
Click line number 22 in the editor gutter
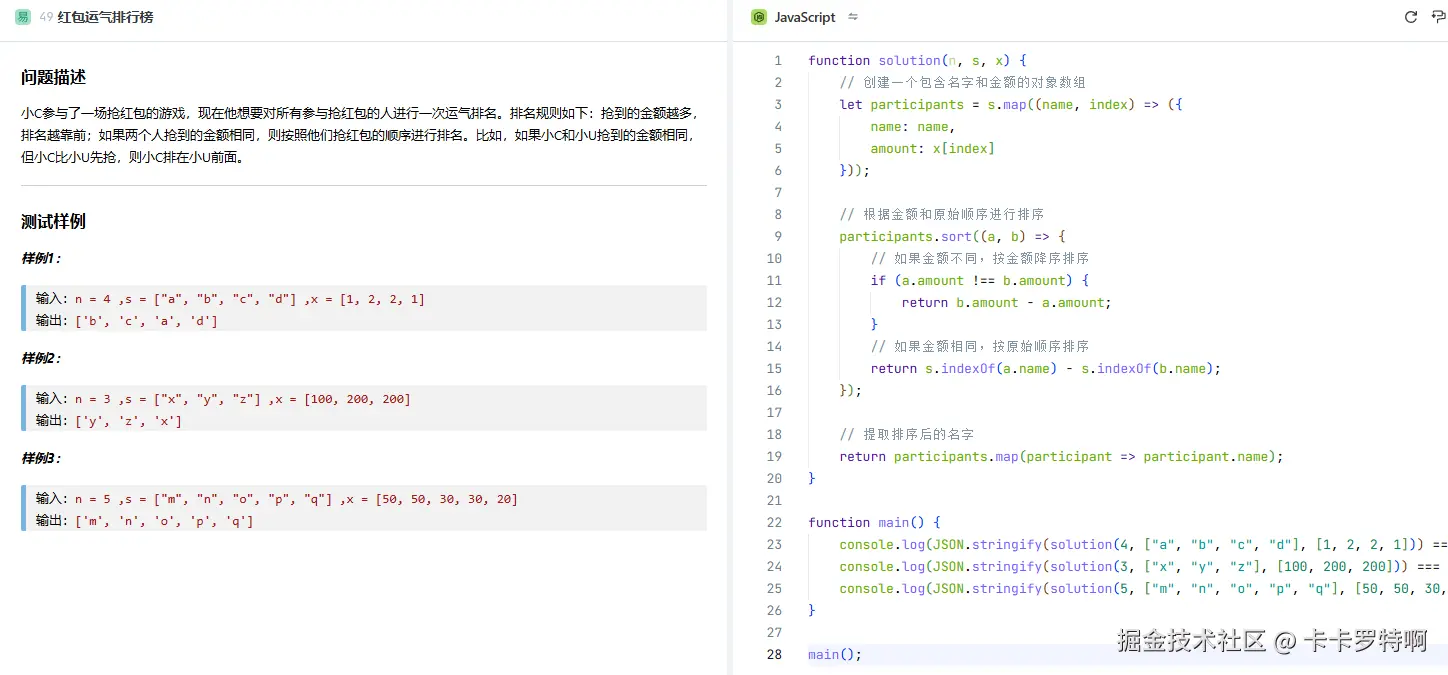tap(774, 522)
